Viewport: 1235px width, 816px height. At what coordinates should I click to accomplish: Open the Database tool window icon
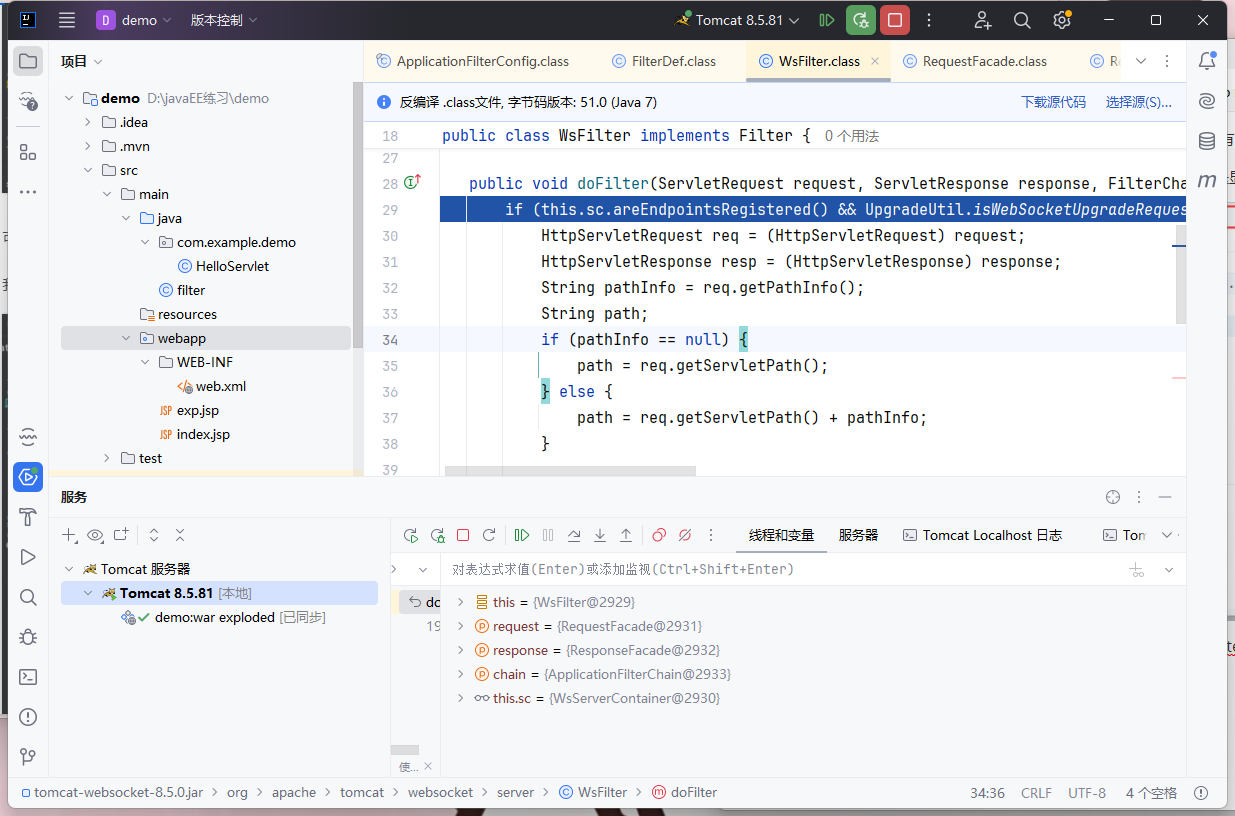point(1207,141)
